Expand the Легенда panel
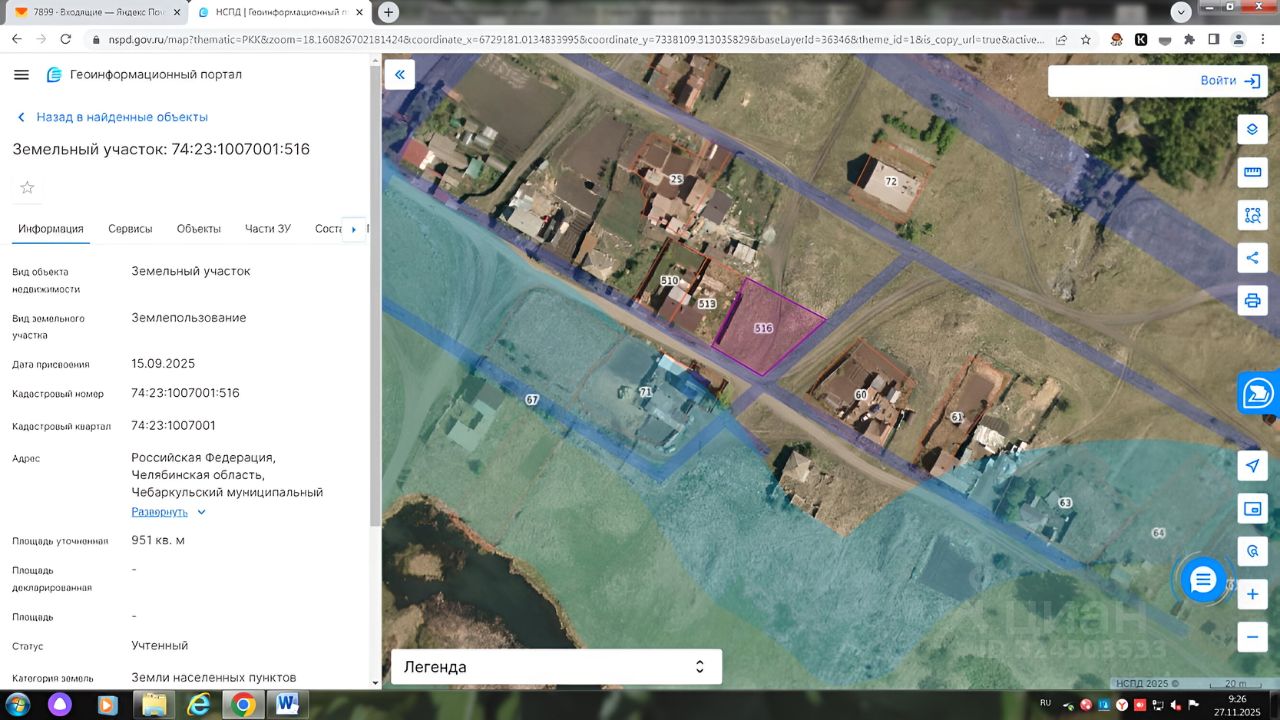The image size is (1280, 720). click(x=556, y=667)
